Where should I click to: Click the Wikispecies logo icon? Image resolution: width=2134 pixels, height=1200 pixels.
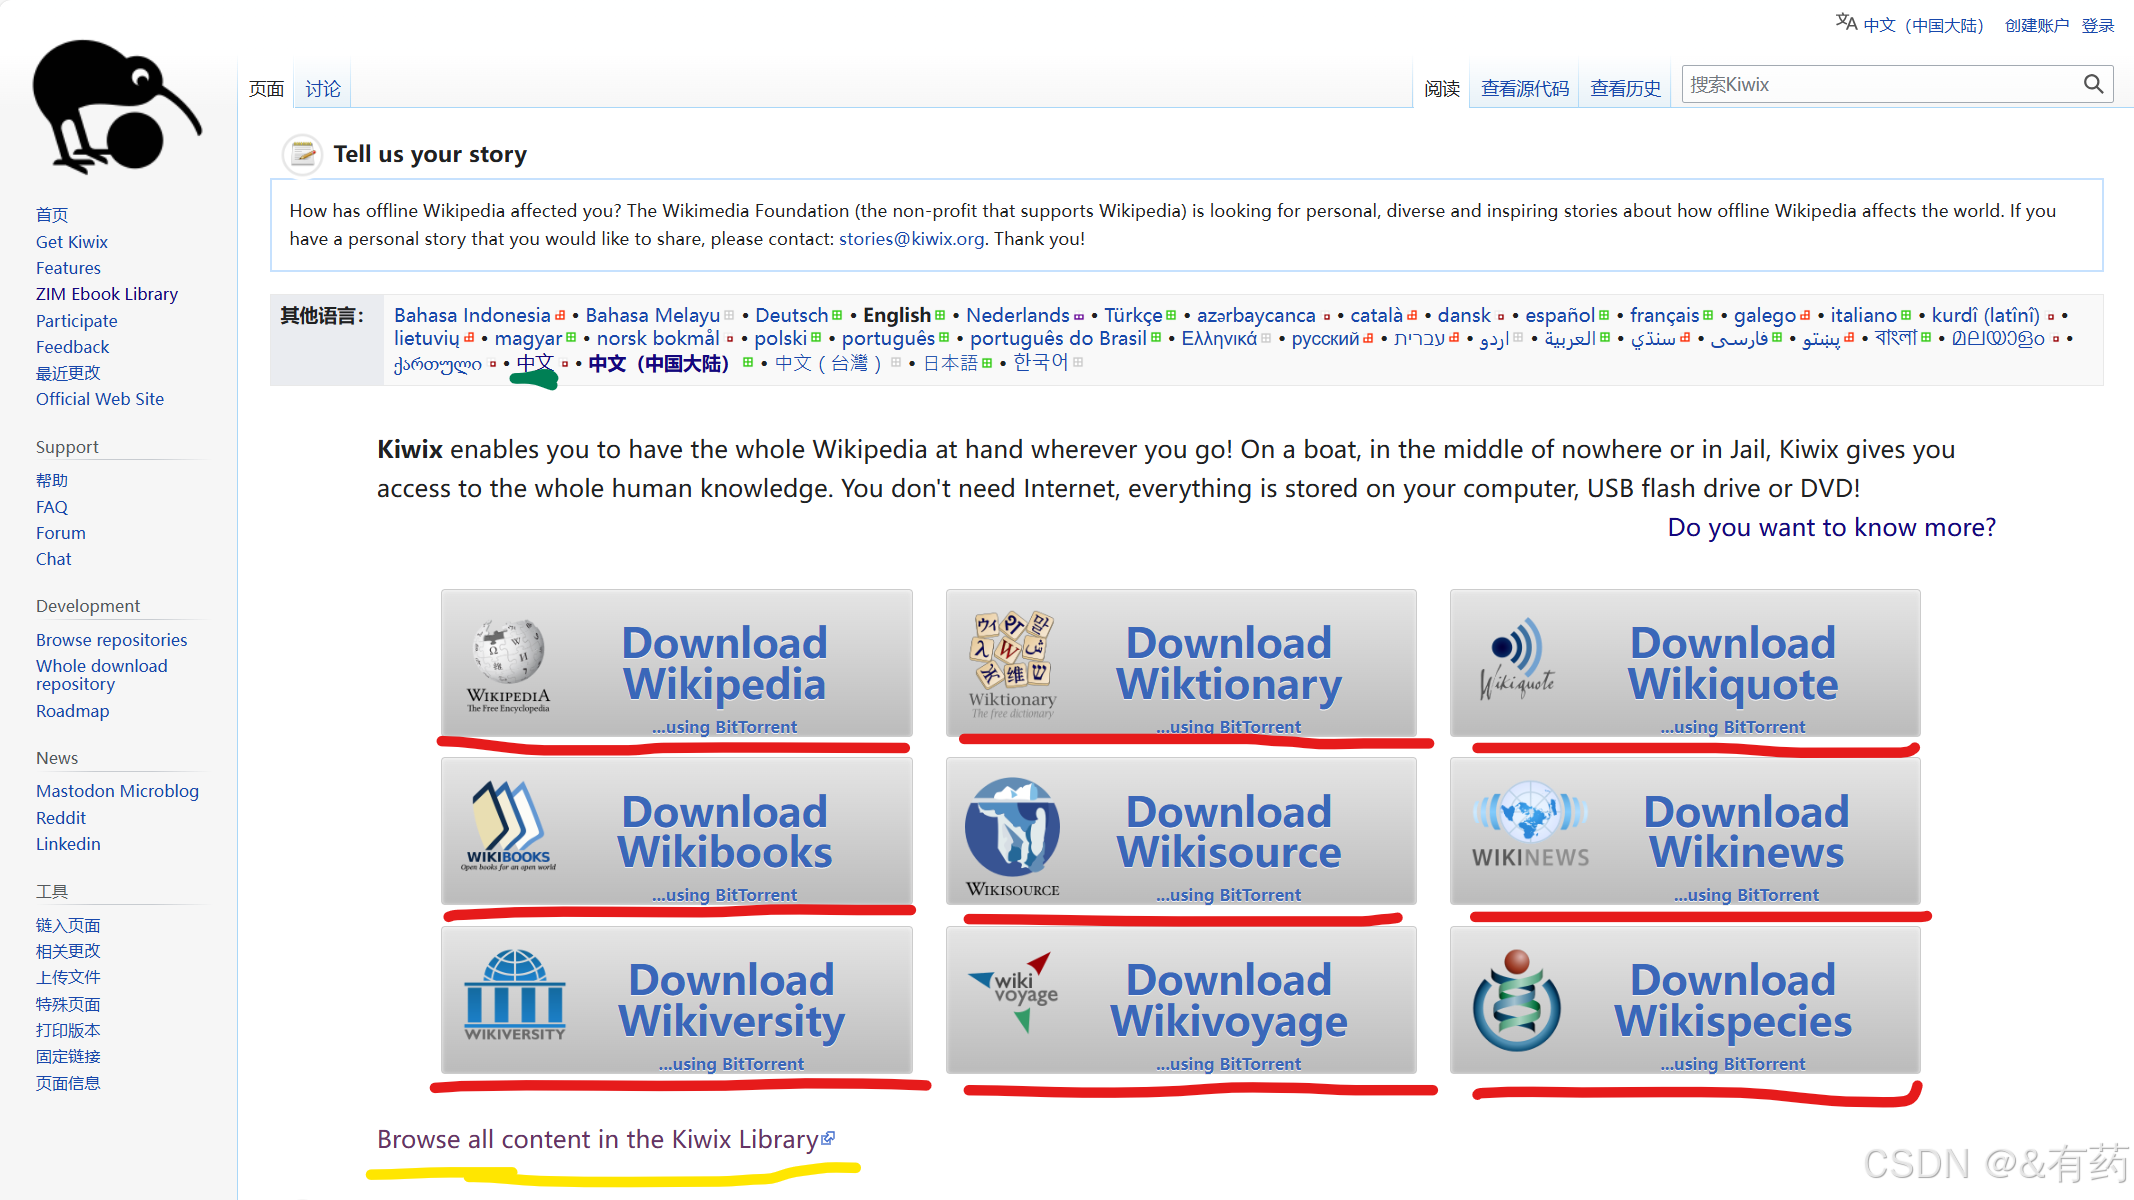(x=1517, y=1000)
